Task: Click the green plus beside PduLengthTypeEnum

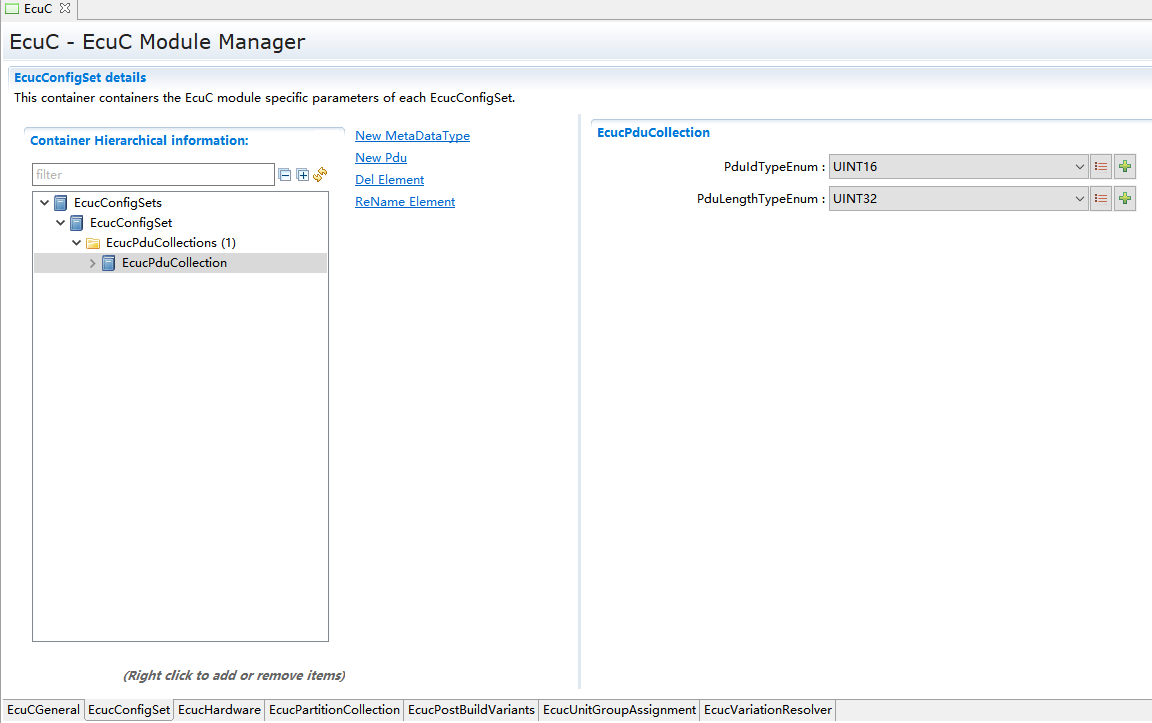Action: pyautogui.click(x=1125, y=199)
